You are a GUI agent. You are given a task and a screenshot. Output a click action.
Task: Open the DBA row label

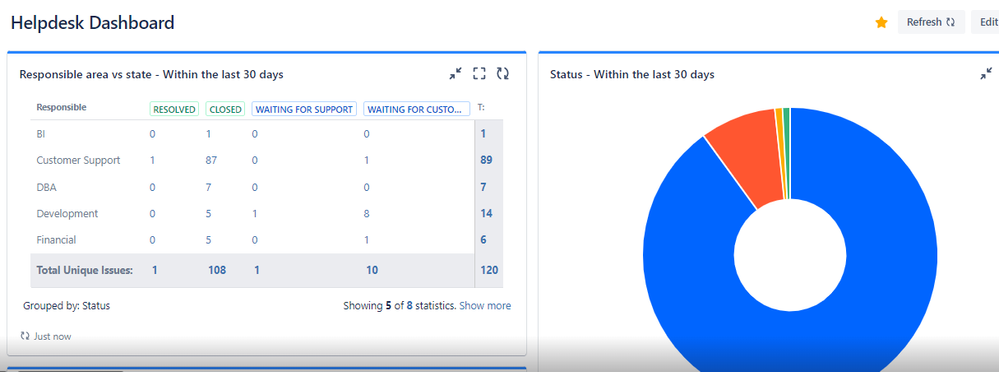click(46, 187)
